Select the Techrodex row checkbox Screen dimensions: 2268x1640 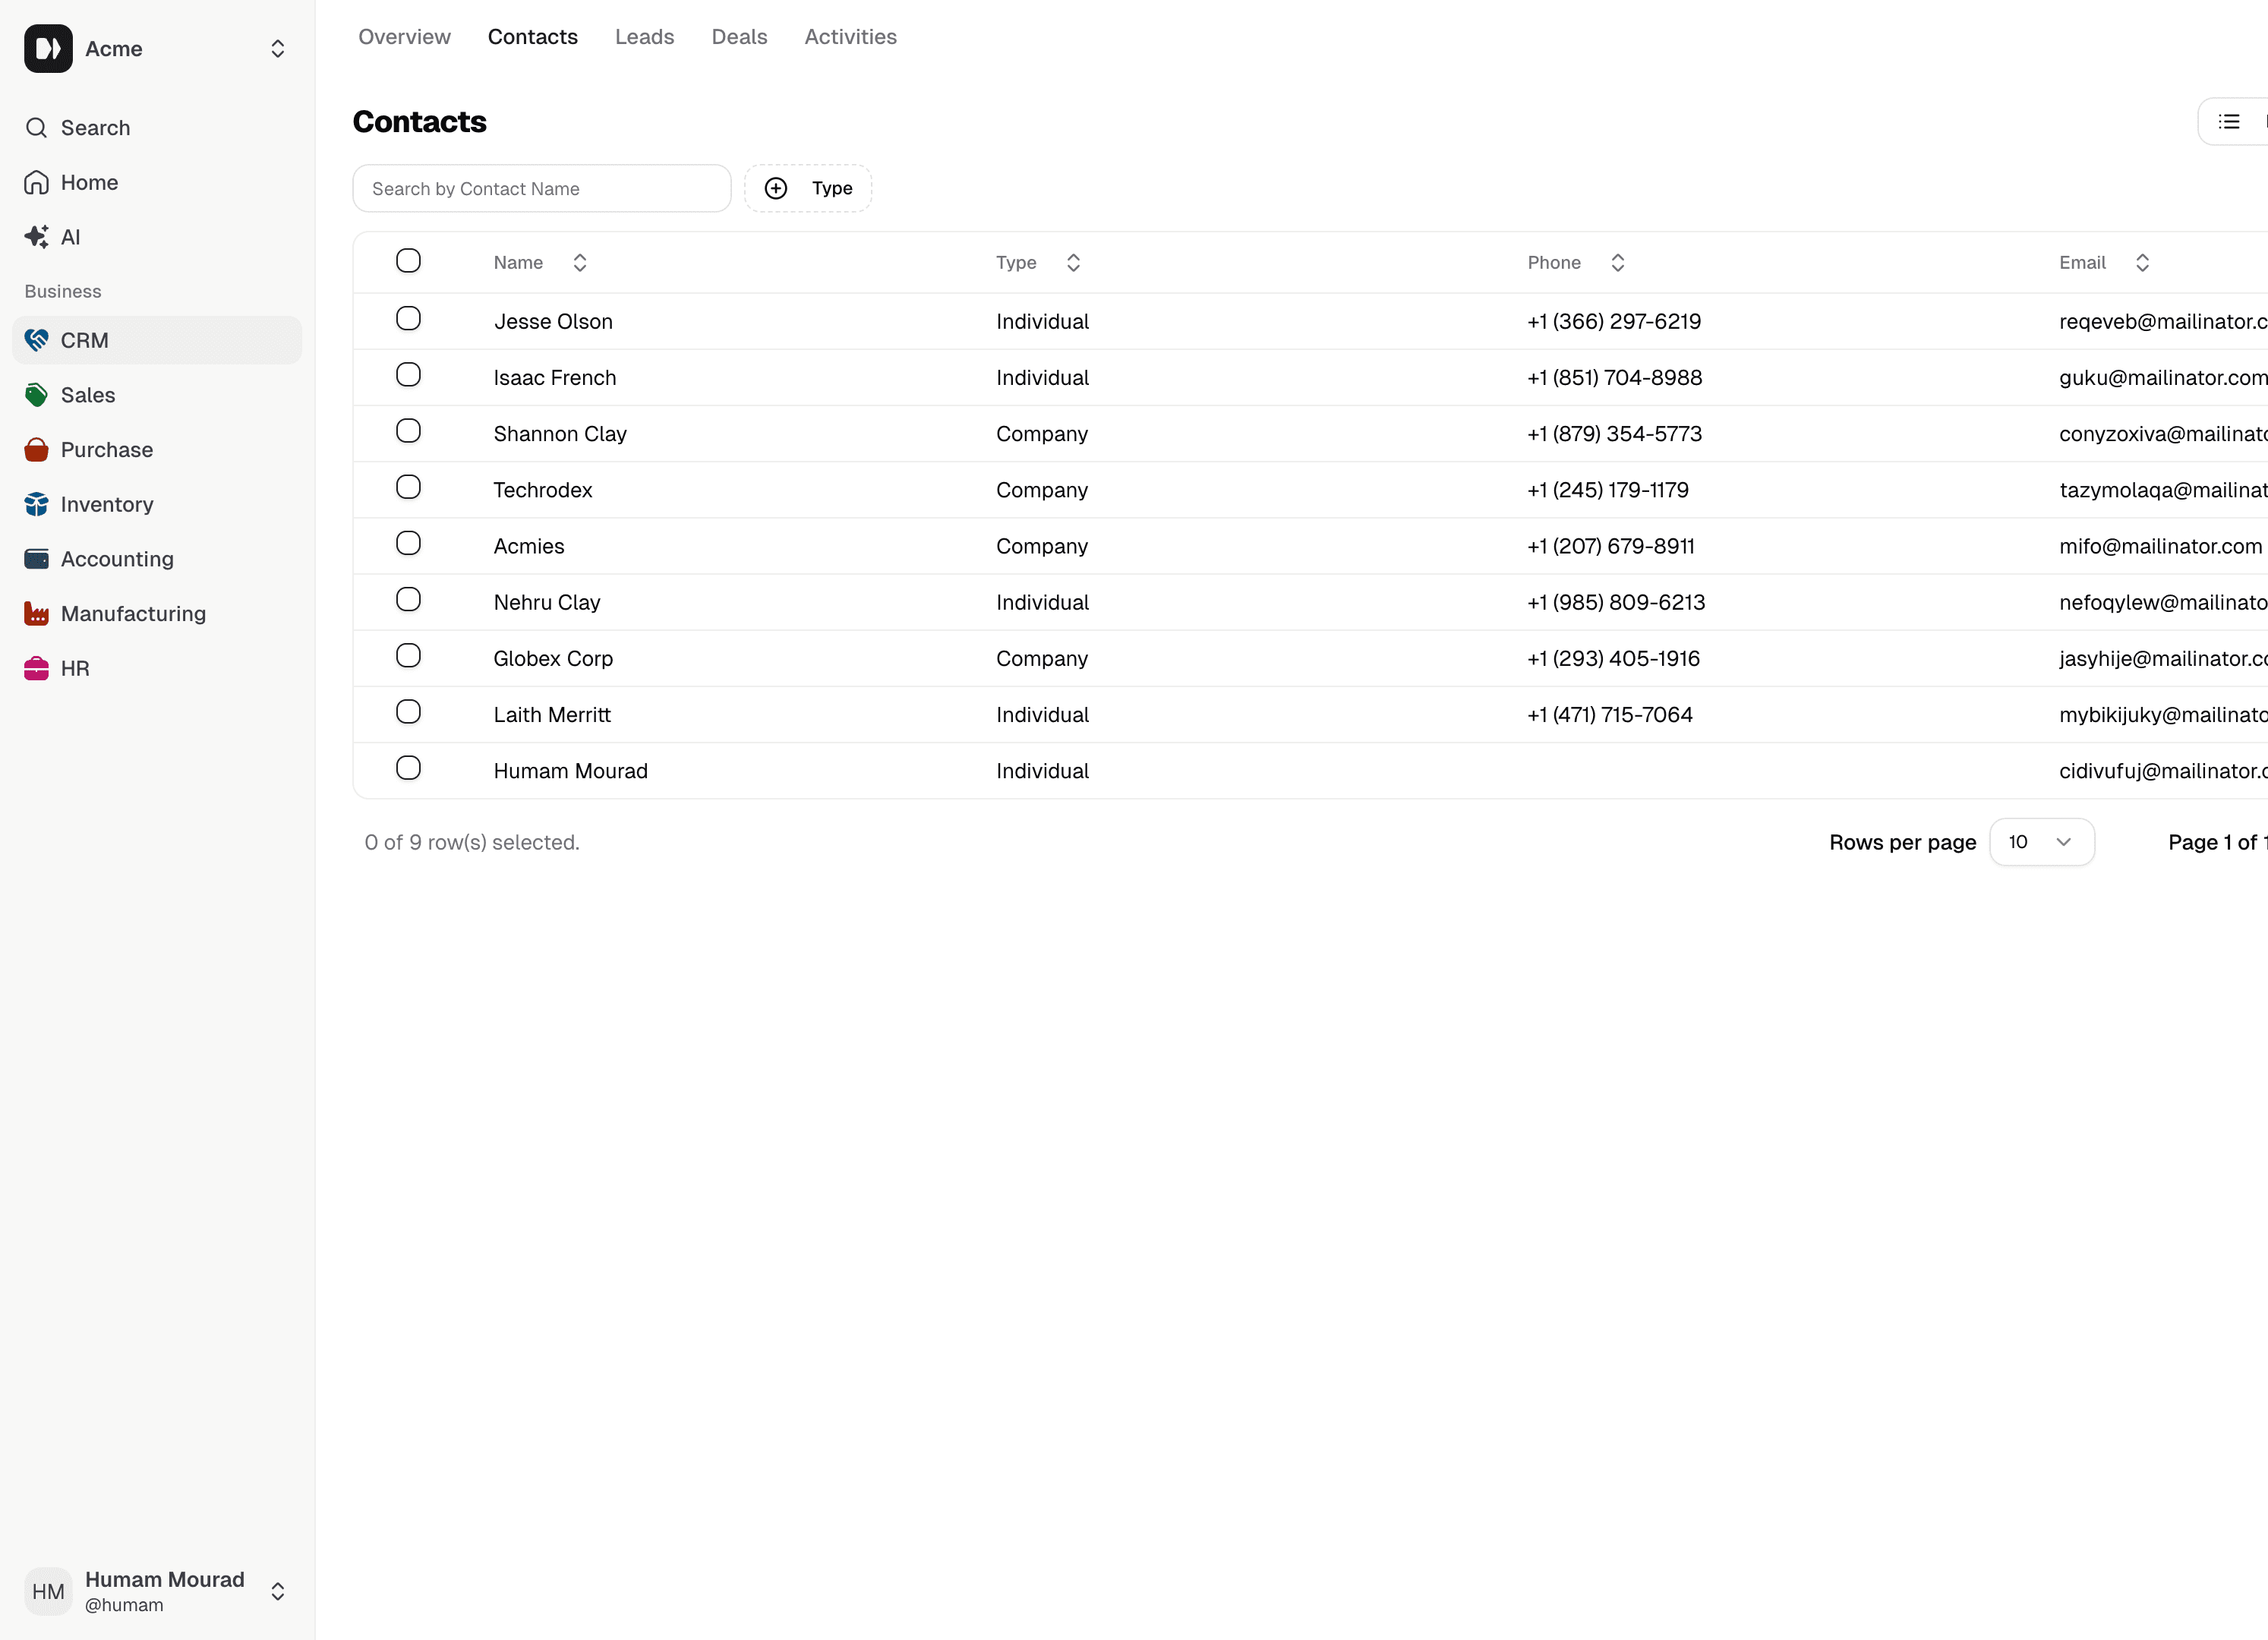pos(408,487)
